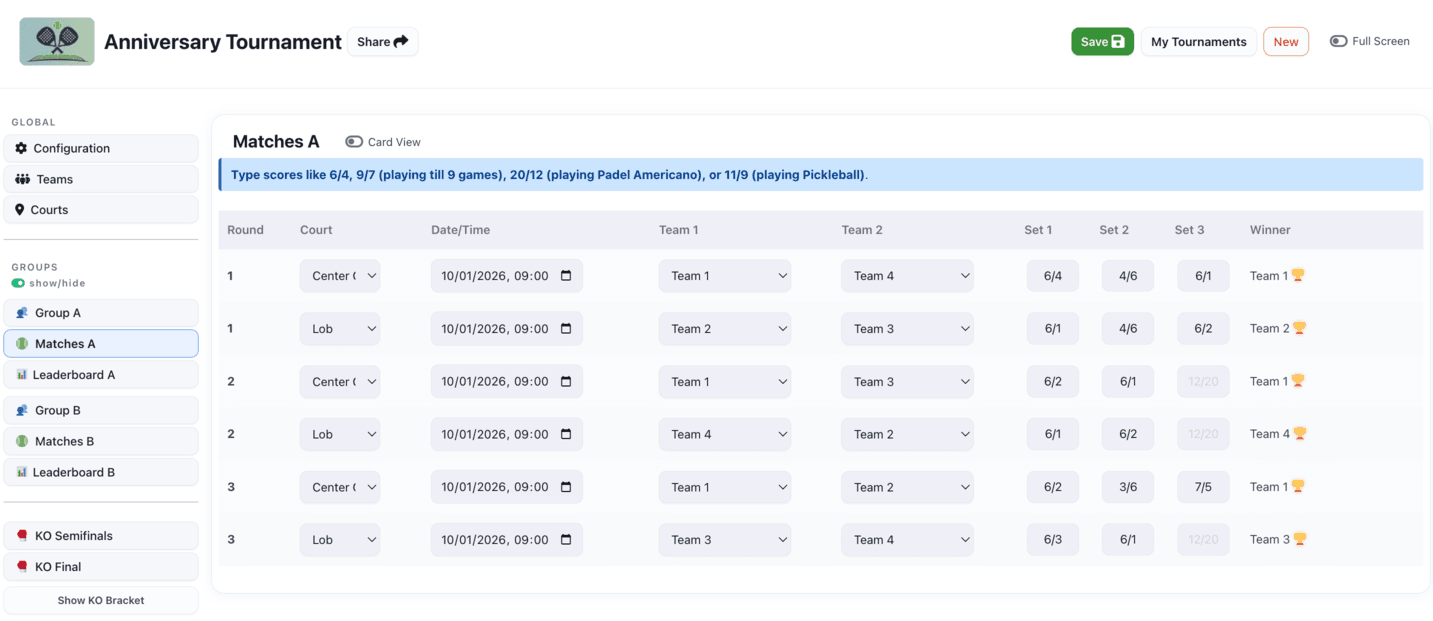Viewport: 1433px width, 621px height.
Task: Click the Show KO Bracket button
Action: [x=101, y=600]
